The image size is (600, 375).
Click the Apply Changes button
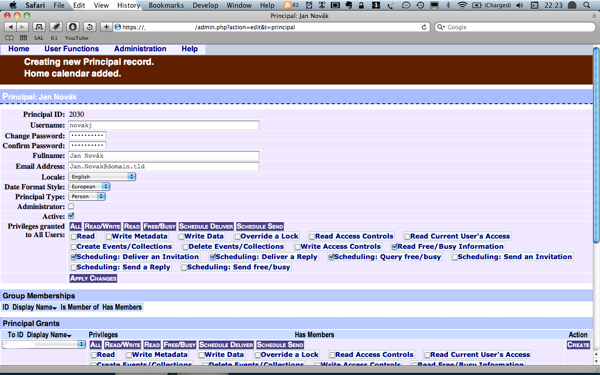coord(93,278)
